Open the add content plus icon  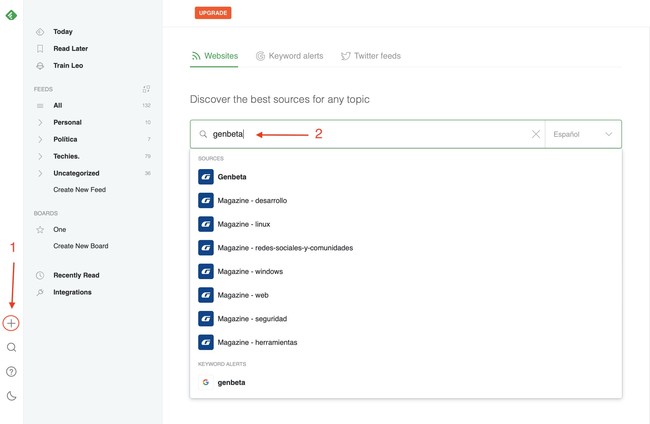click(x=11, y=323)
